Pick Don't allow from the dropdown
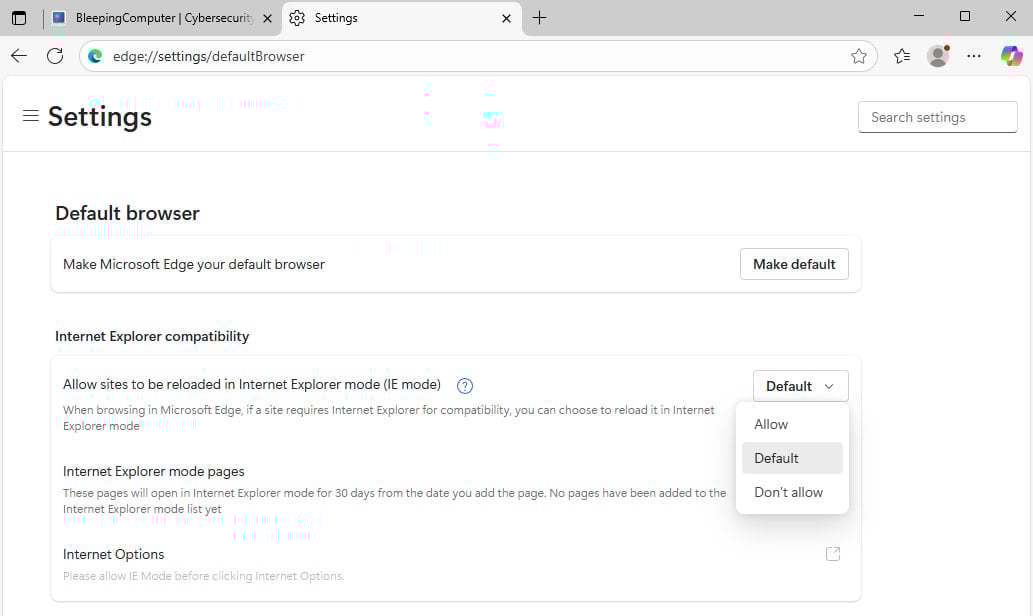This screenshot has width=1033, height=616. click(789, 492)
